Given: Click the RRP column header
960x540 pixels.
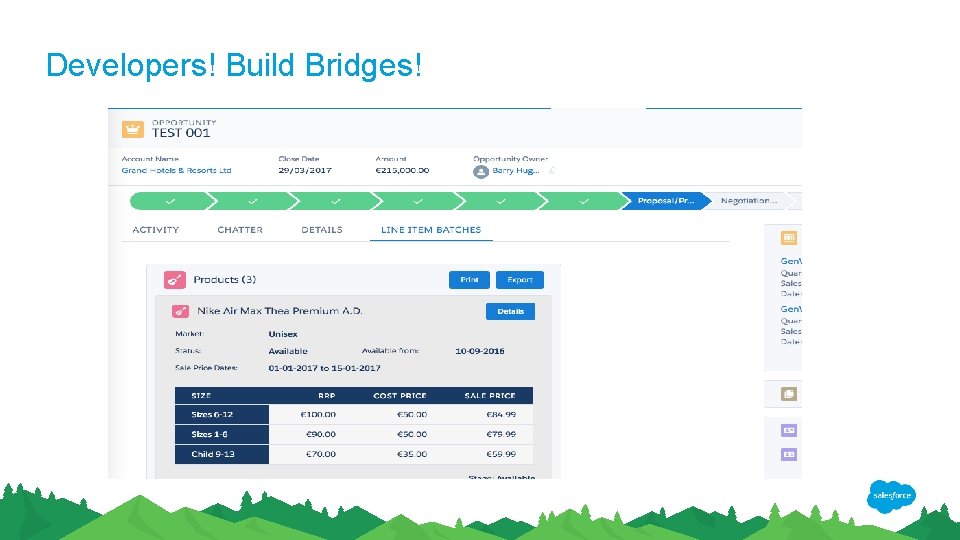Looking at the screenshot, I should 326,396.
